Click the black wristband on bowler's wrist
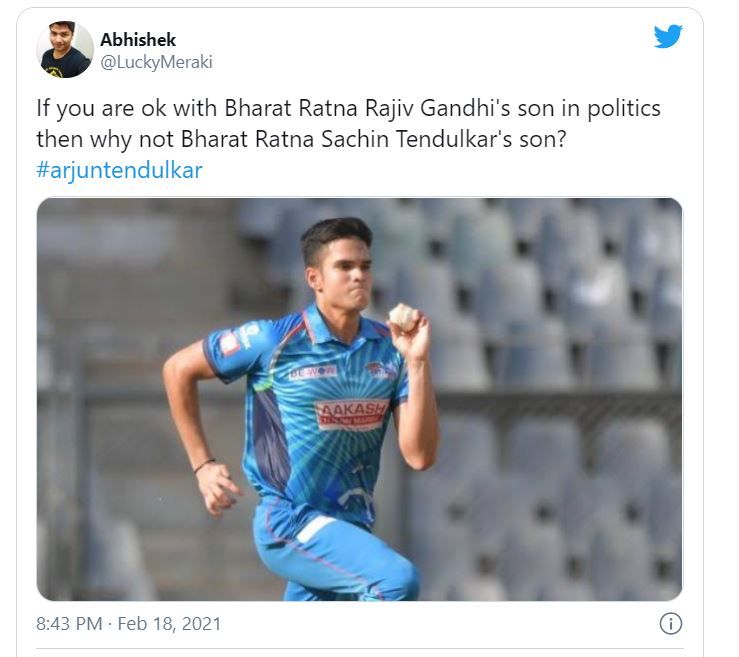The image size is (739, 657). 204,465
